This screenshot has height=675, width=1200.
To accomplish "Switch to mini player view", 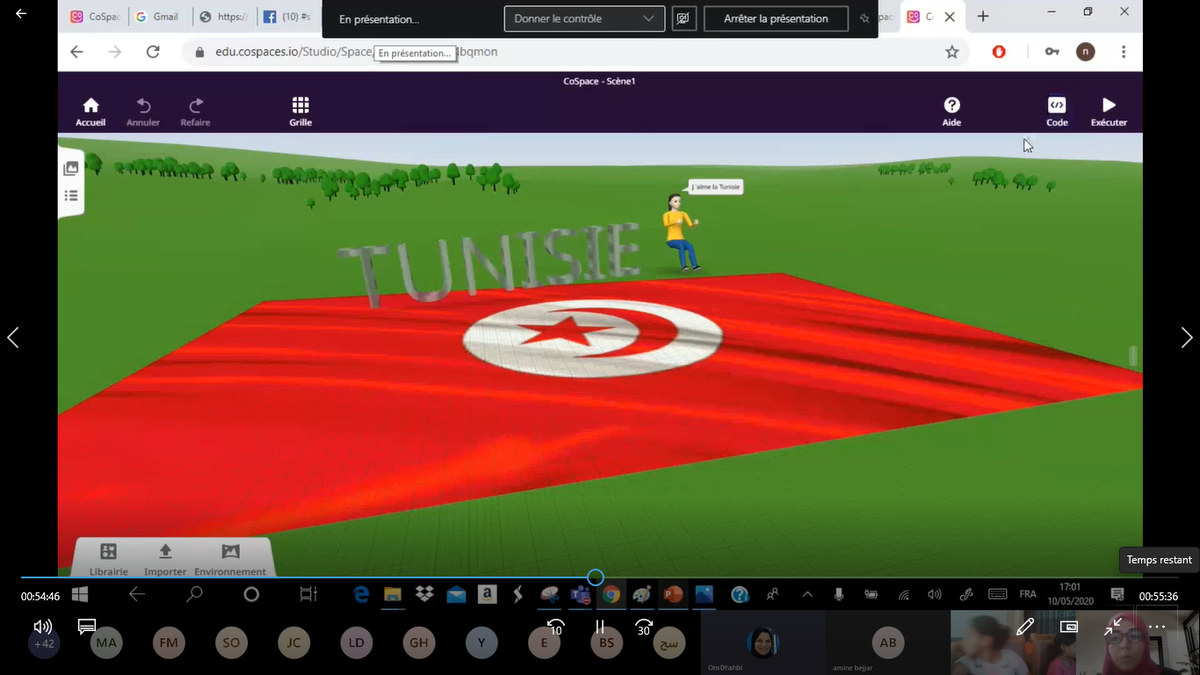I will [1069, 627].
